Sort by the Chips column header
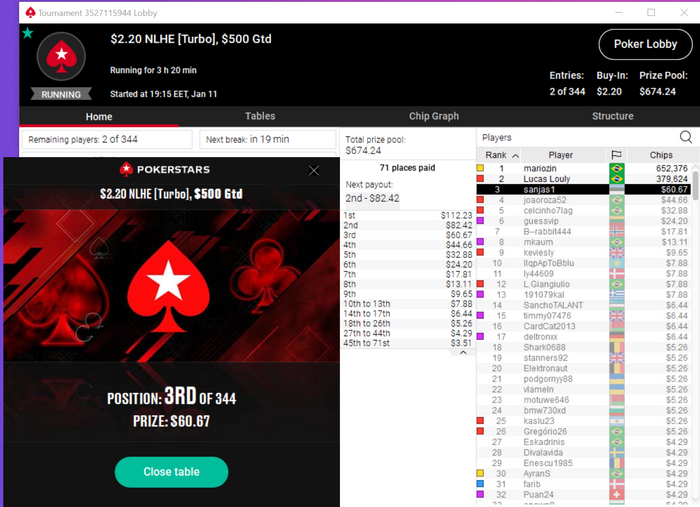700x507 pixels. (661, 155)
